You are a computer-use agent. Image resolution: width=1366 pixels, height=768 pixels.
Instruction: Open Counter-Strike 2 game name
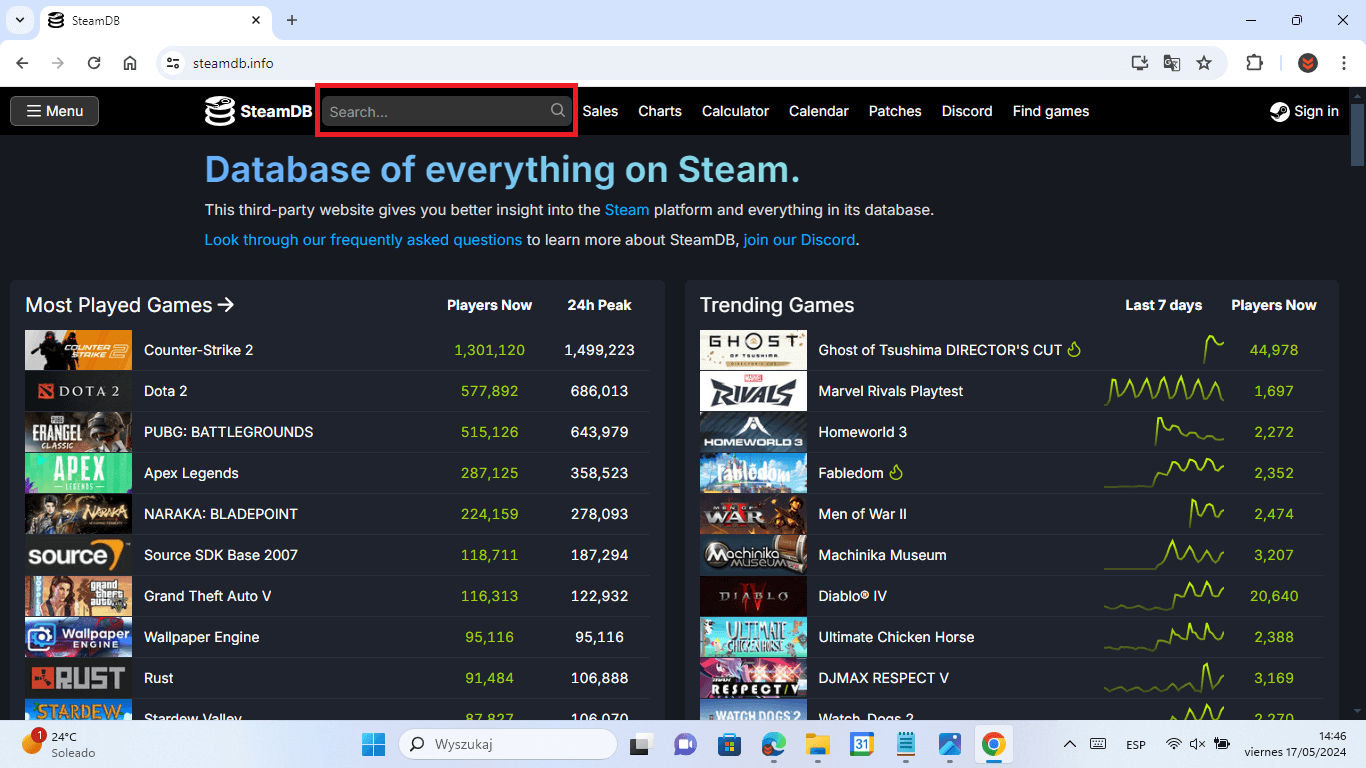tap(198, 350)
